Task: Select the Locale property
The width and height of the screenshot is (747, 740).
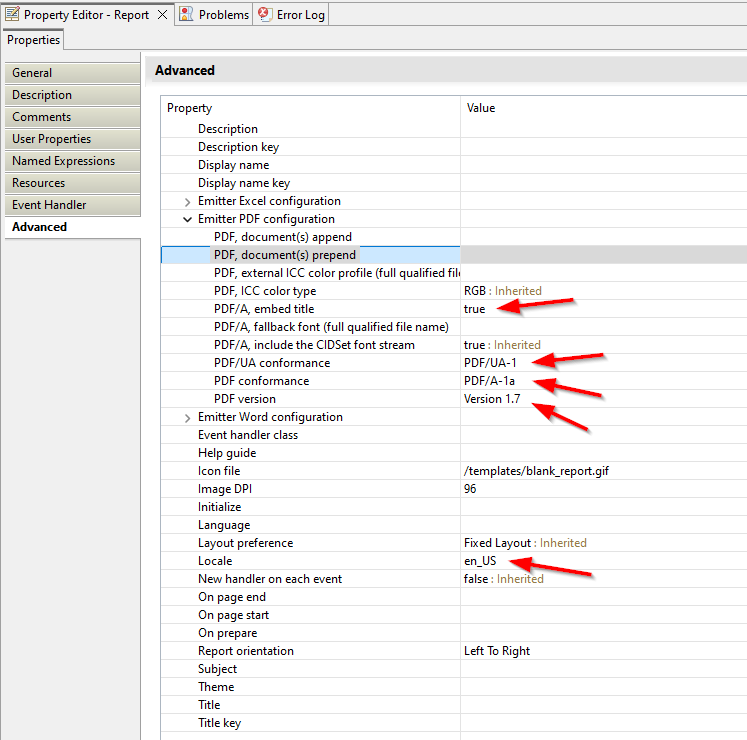Action: coord(215,561)
